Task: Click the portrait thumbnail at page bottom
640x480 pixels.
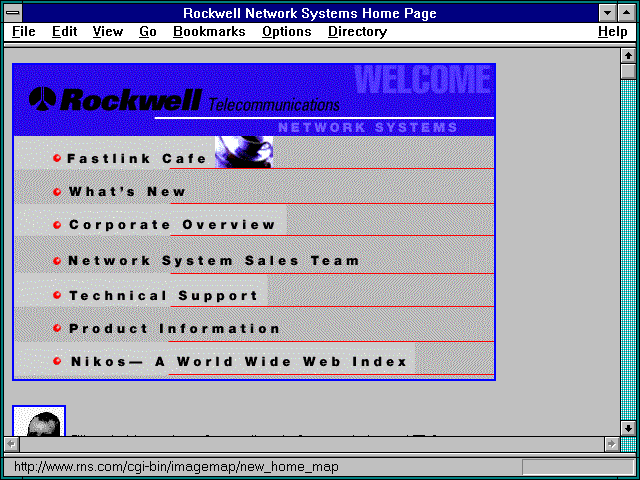Action: click(x=39, y=421)
